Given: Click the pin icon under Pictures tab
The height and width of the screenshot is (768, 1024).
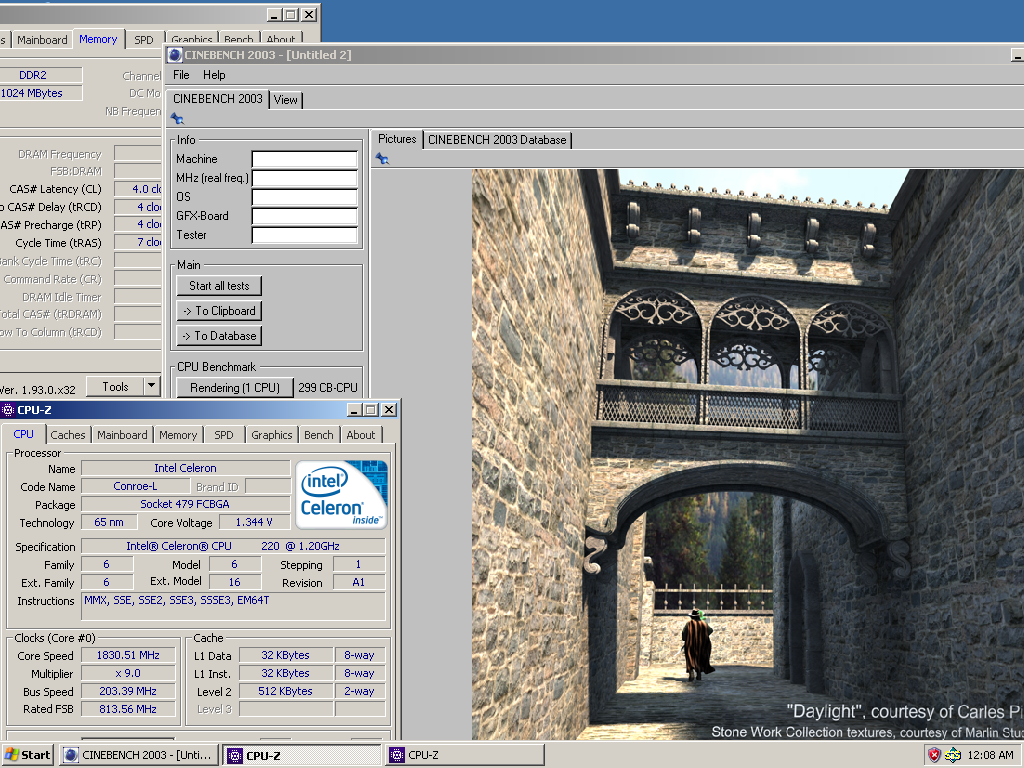Looking at the screenshot, I should pyautogui.click(x=382, y=159).
